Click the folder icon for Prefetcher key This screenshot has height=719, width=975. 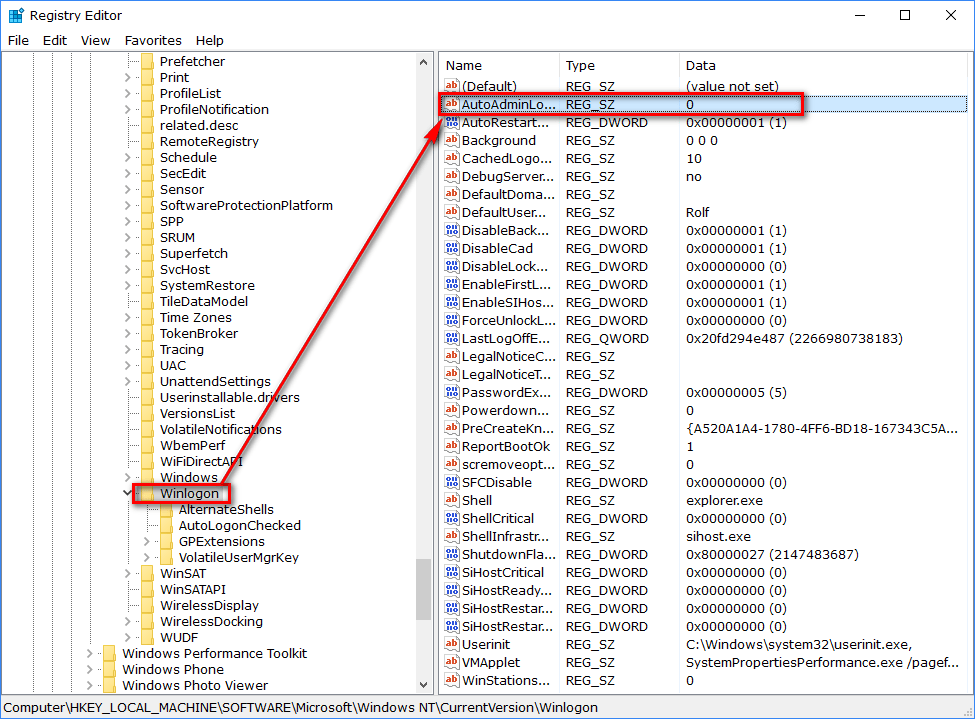click(x=147, y=61)
